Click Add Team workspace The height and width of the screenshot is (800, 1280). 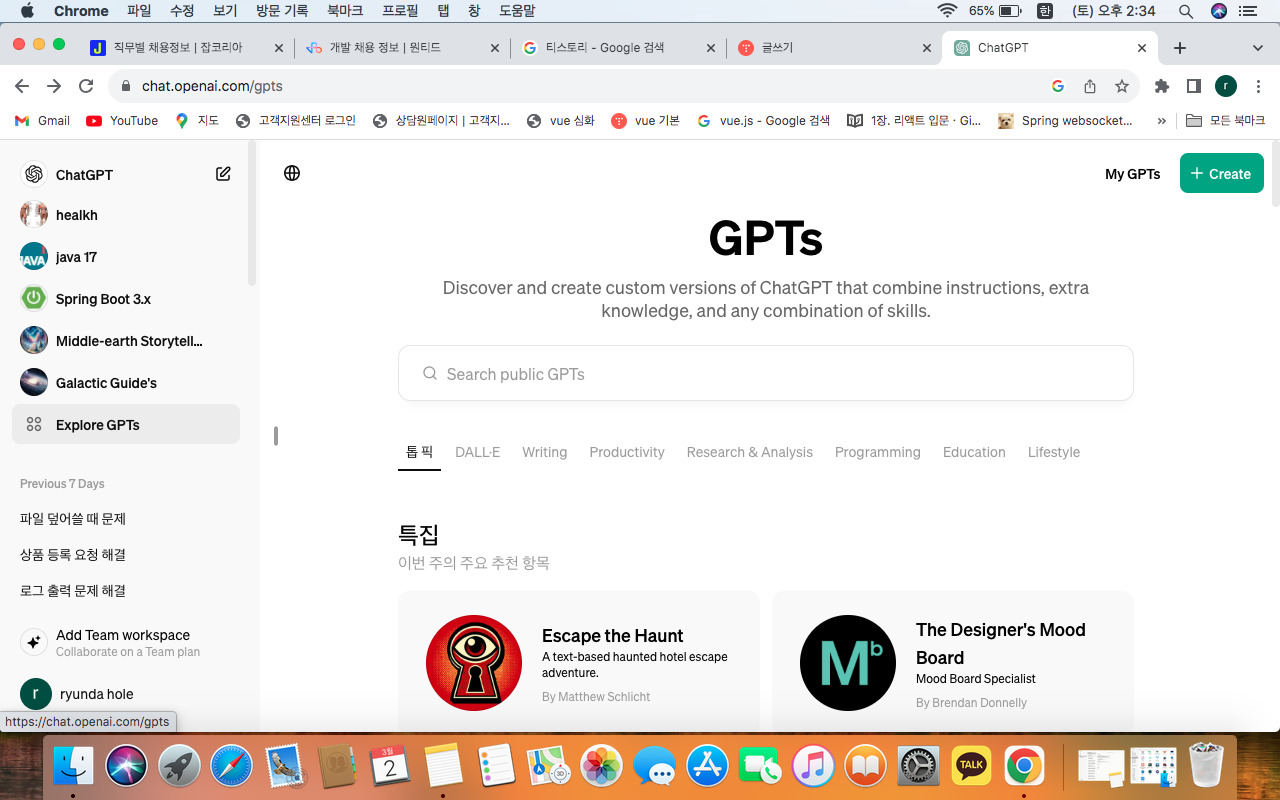coord(126,642)
